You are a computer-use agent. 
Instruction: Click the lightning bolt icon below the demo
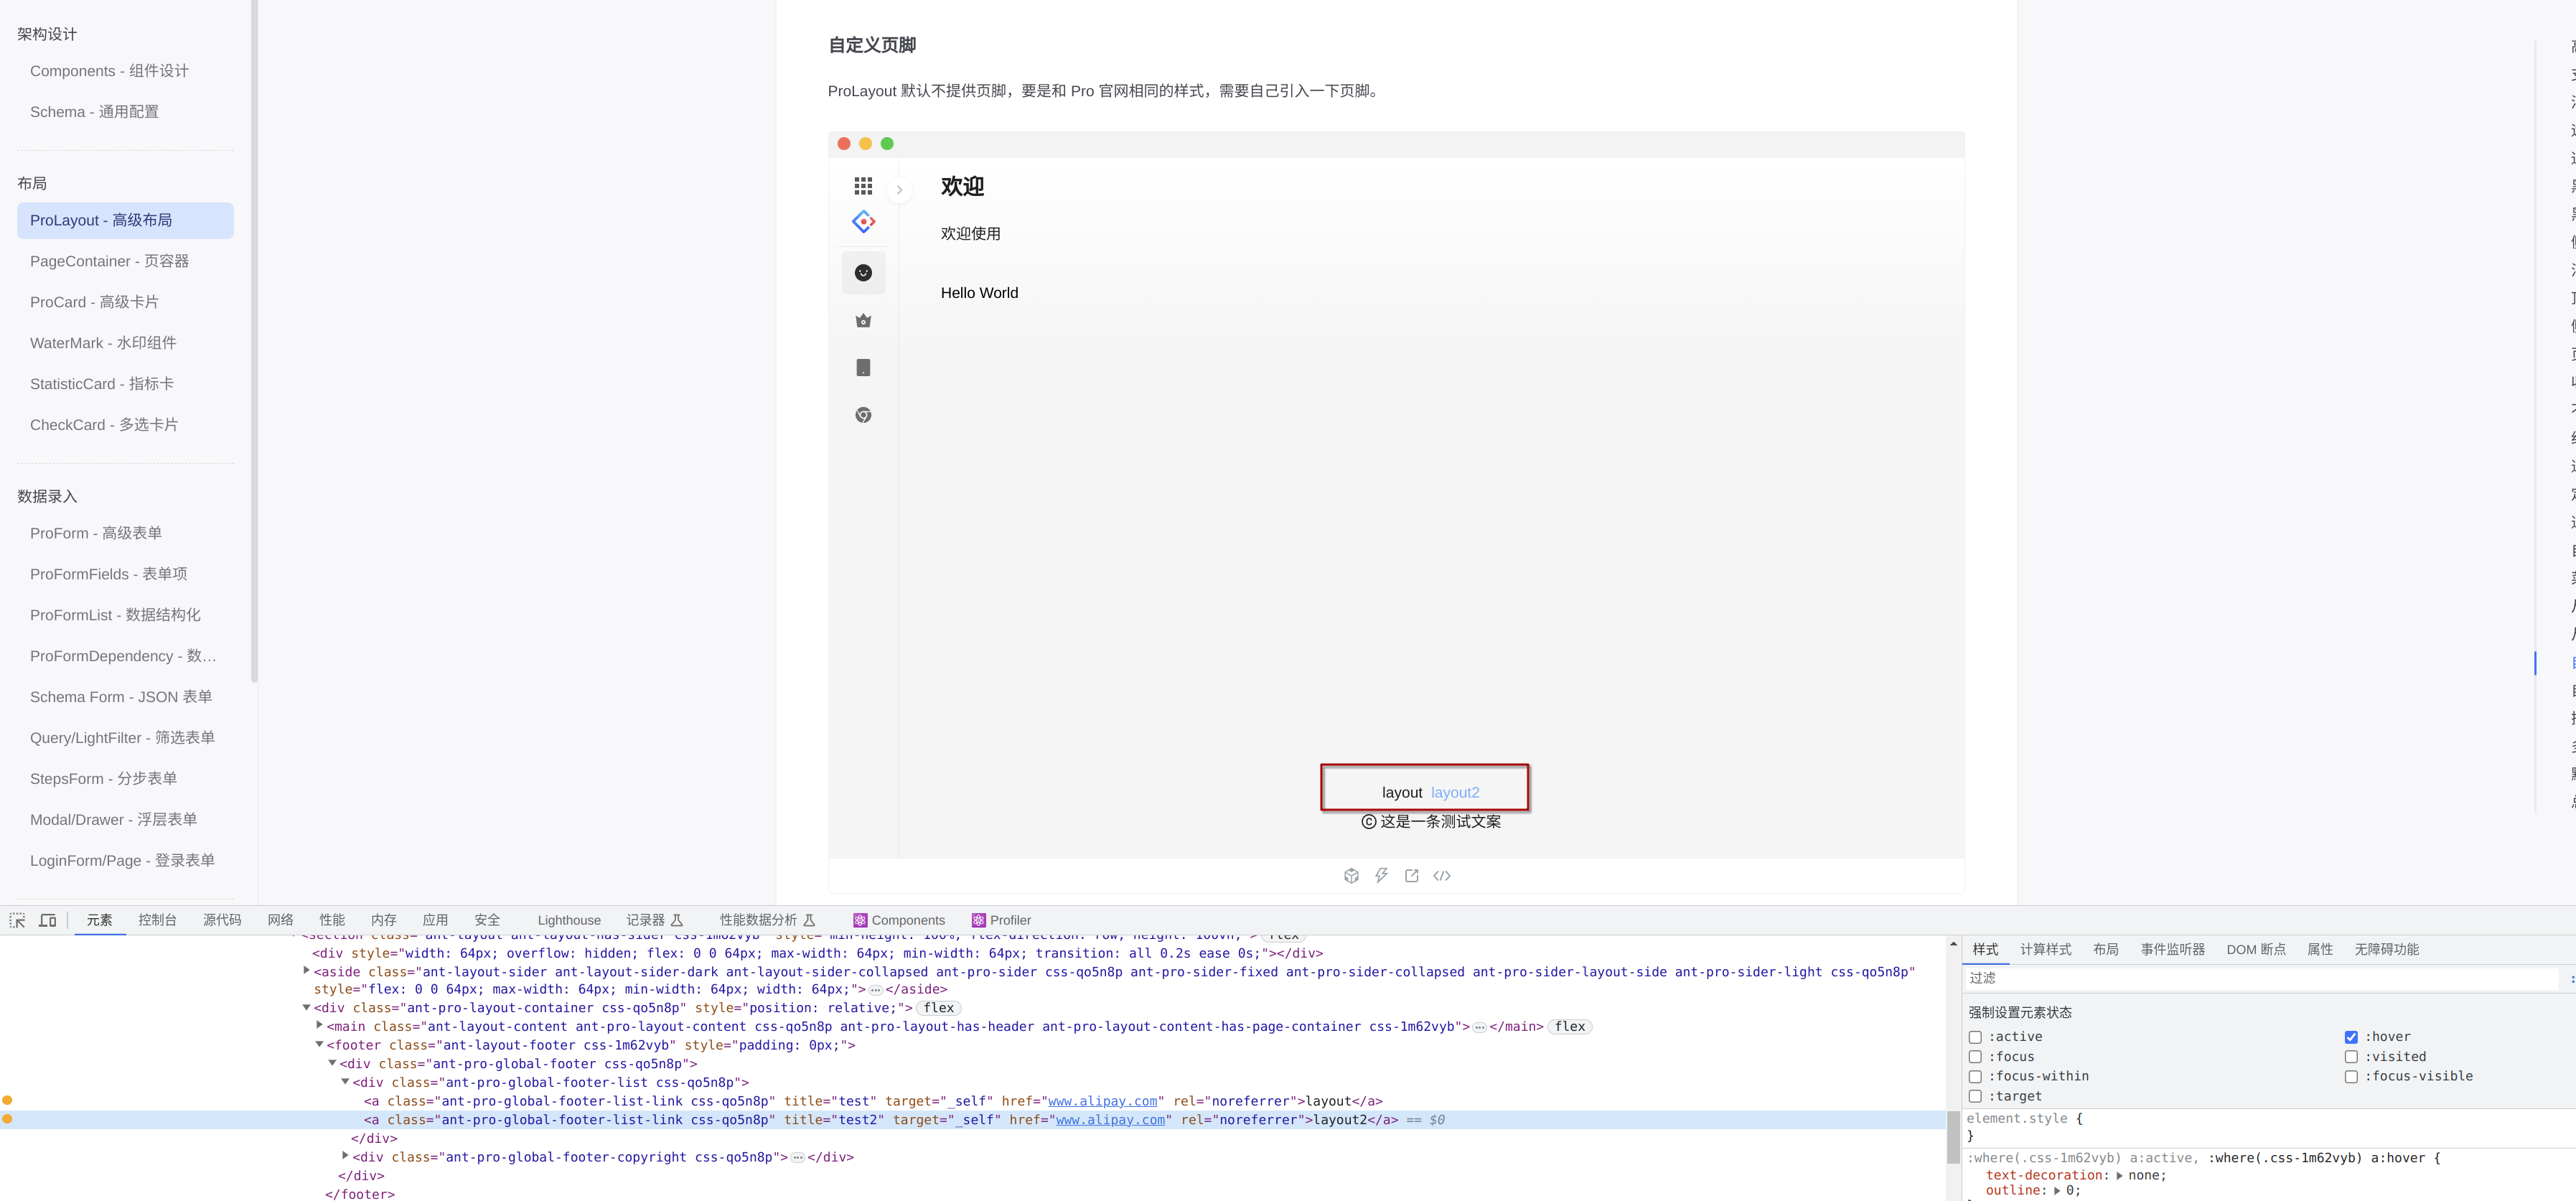click(x=1381, y=875)
